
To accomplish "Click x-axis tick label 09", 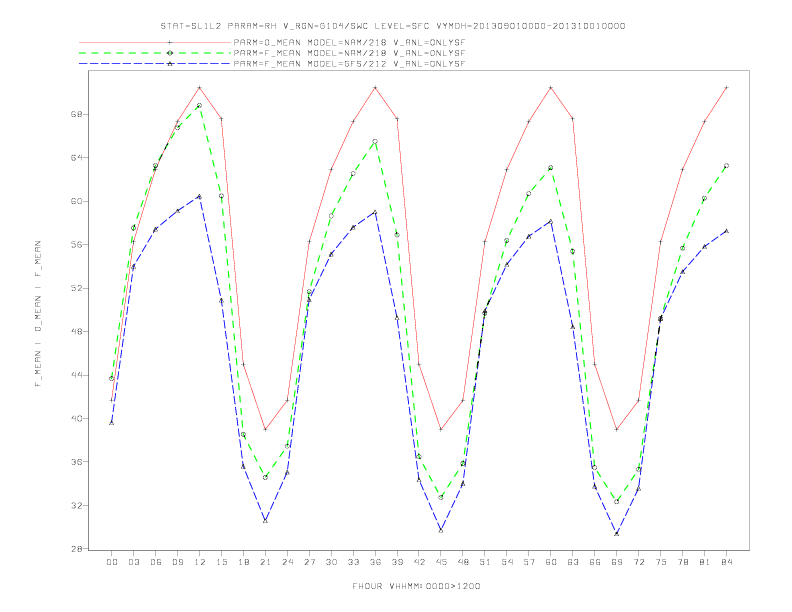I will [177, 562].
